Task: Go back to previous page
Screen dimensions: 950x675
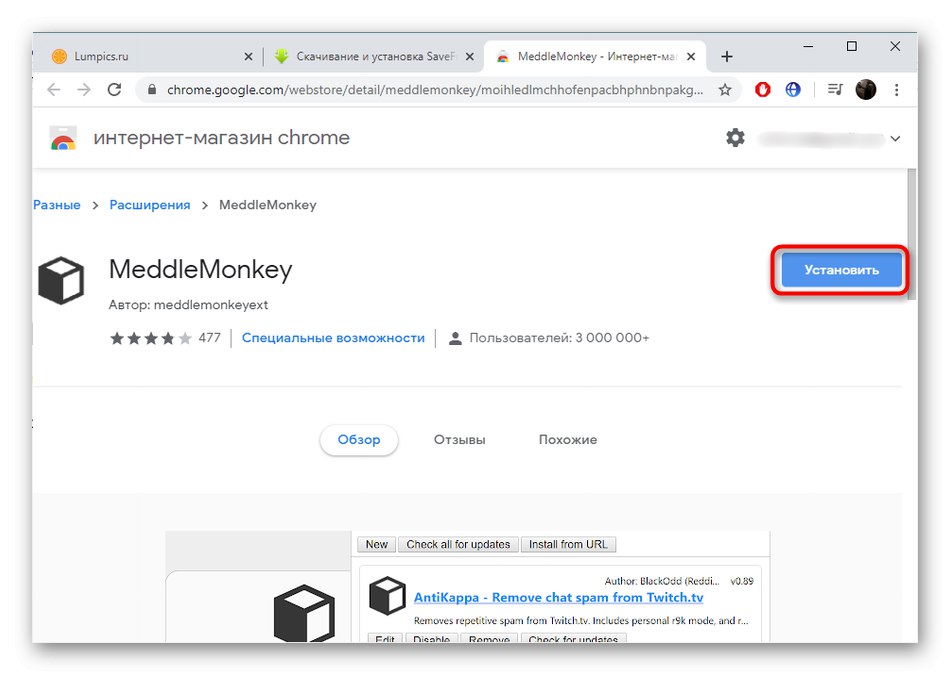Action: tap(54, 90)
